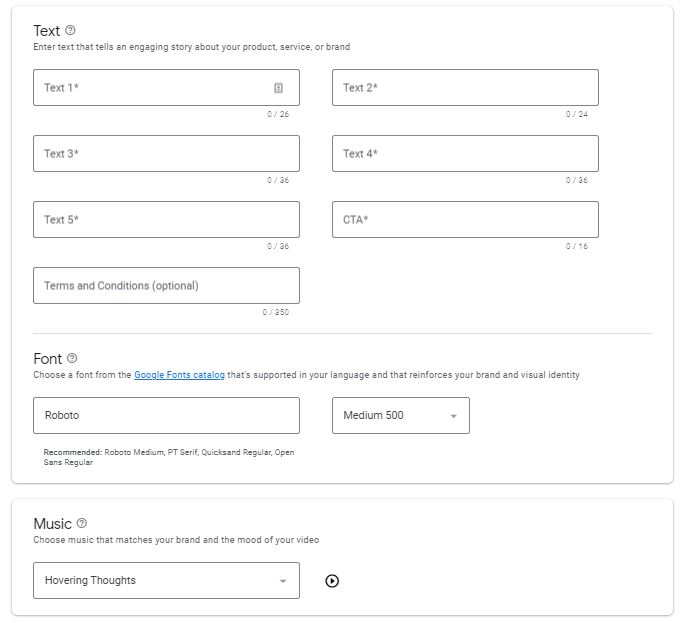Click the Terms and Conditions optional field
The width and height of the screenshot is (681, 623).
(165, 286)
